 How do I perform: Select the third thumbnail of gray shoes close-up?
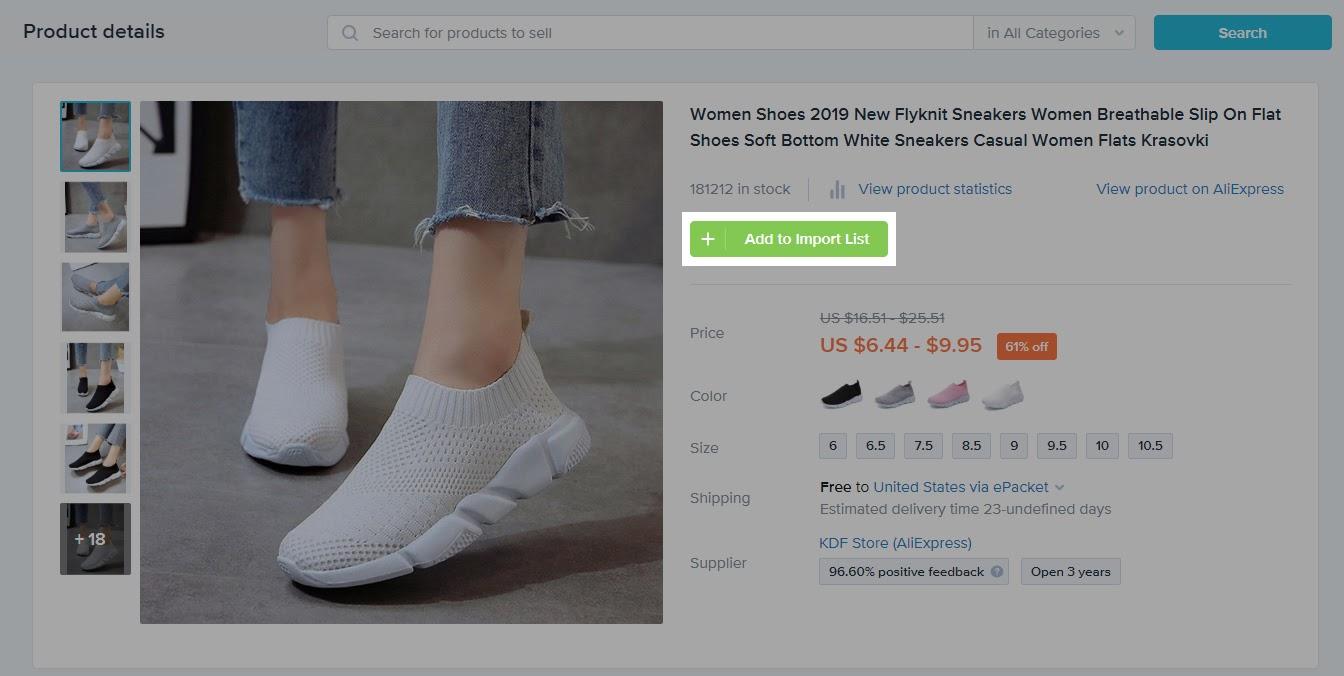tap(95, 297)
